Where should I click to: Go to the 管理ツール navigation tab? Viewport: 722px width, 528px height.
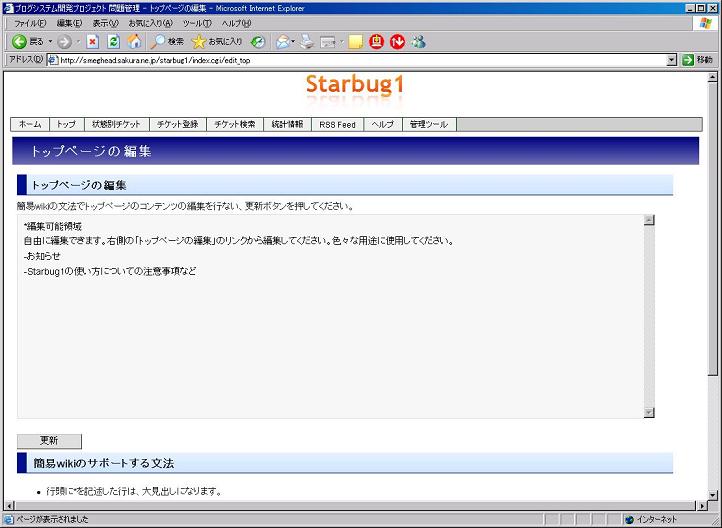coord(428,125)
